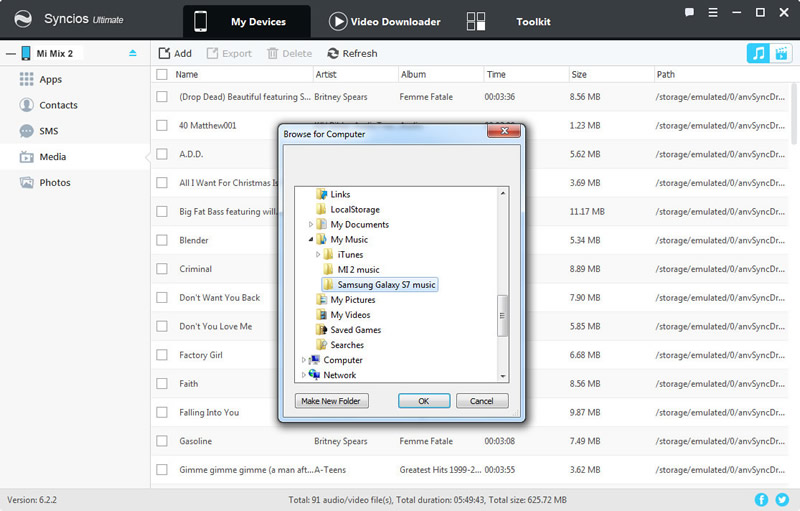Toggle the select-all checkbox in header
This screenshot has height=511, width=800.
click(162, 74)
